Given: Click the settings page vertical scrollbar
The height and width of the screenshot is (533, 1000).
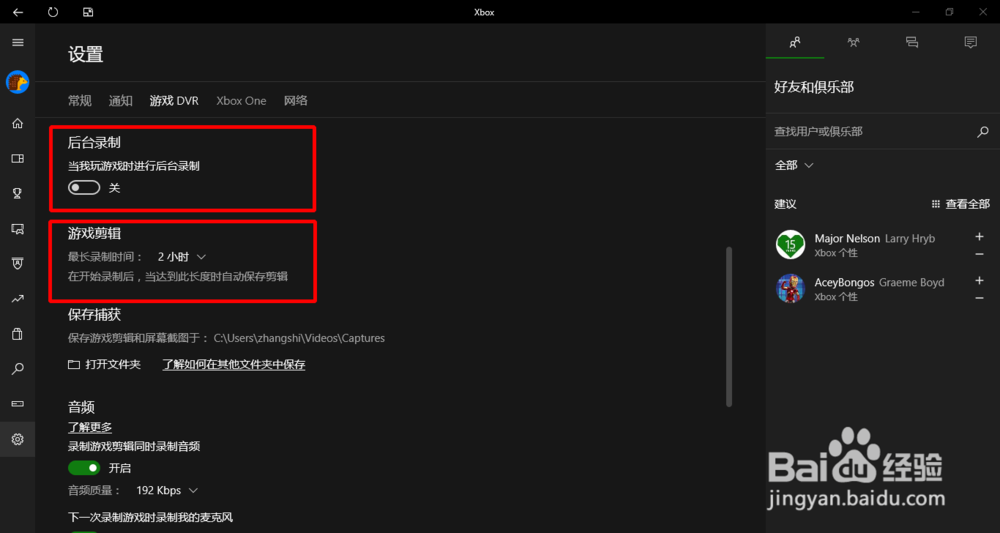Looking at the screenshot, I should point(729,326).
